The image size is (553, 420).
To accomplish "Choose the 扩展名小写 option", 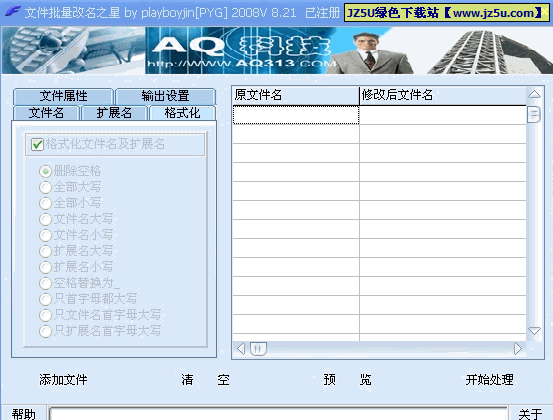I will [45, 267].
